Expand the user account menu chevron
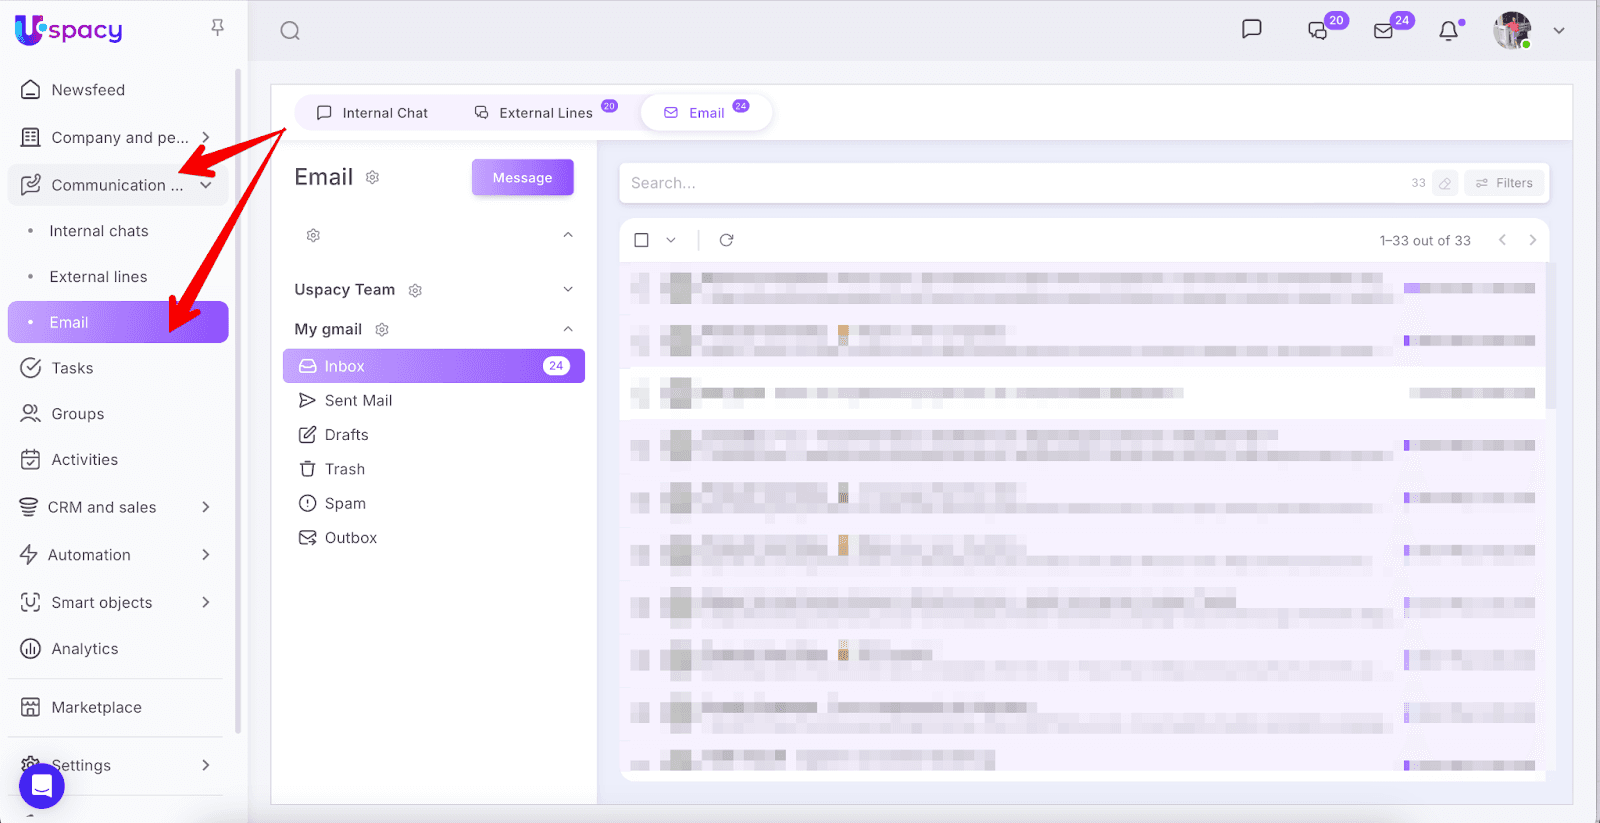Viewport: 1600px width, 823px height. point(1559,31)
